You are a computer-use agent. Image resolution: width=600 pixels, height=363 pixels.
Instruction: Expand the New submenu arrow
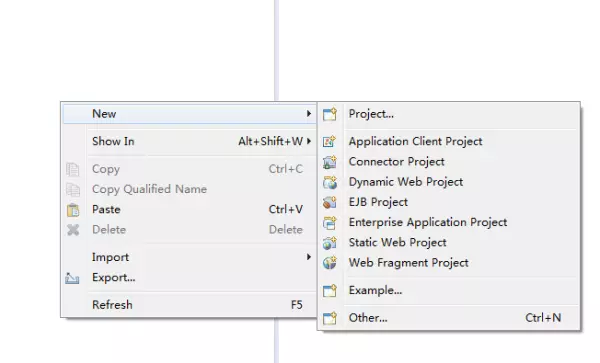(308, 114)
